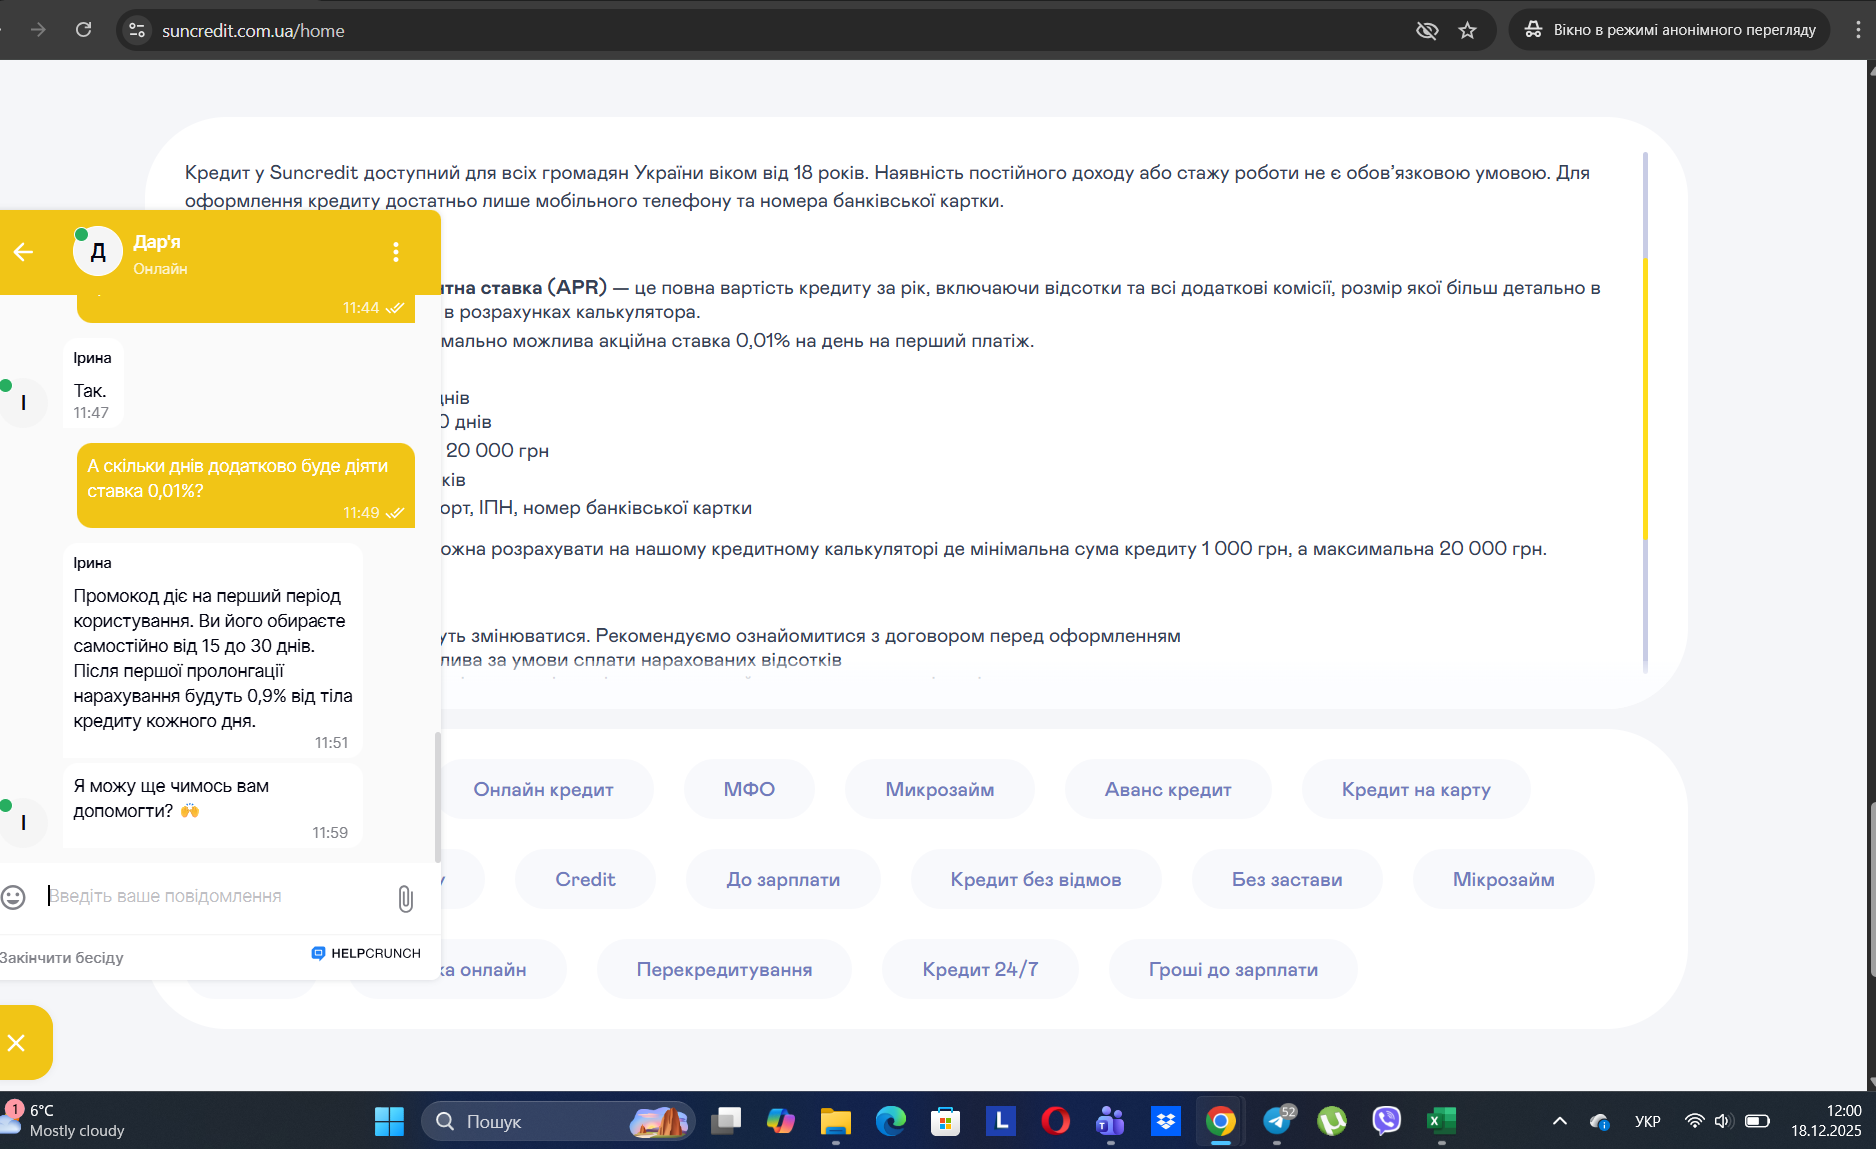Open the Перекредитування tag

[724, 969]
